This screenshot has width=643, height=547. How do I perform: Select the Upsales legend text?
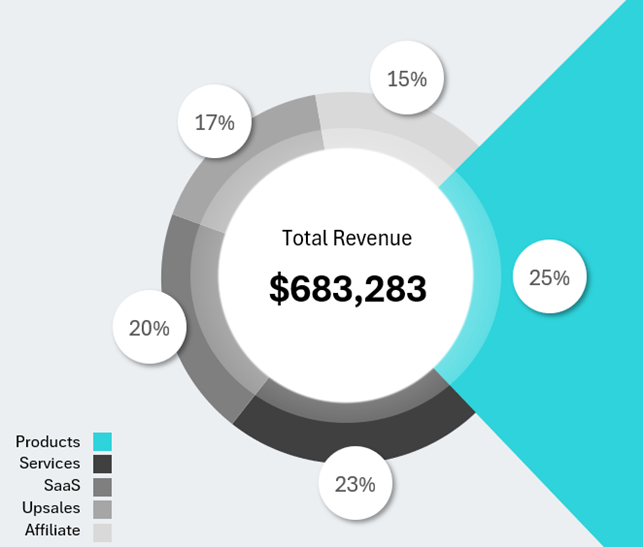click(51, 509)
